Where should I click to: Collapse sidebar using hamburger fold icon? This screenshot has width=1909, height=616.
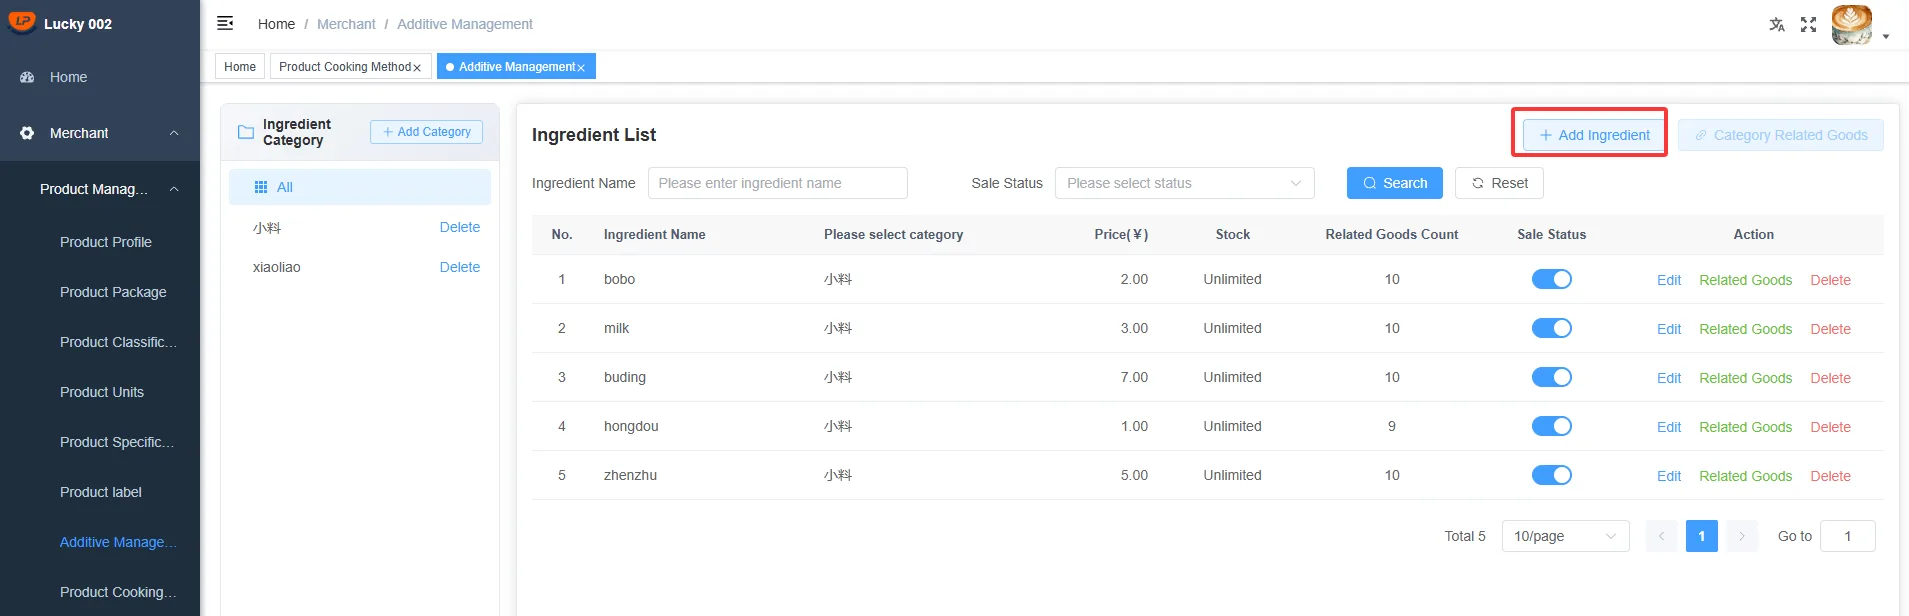click(x=225, y=23)
